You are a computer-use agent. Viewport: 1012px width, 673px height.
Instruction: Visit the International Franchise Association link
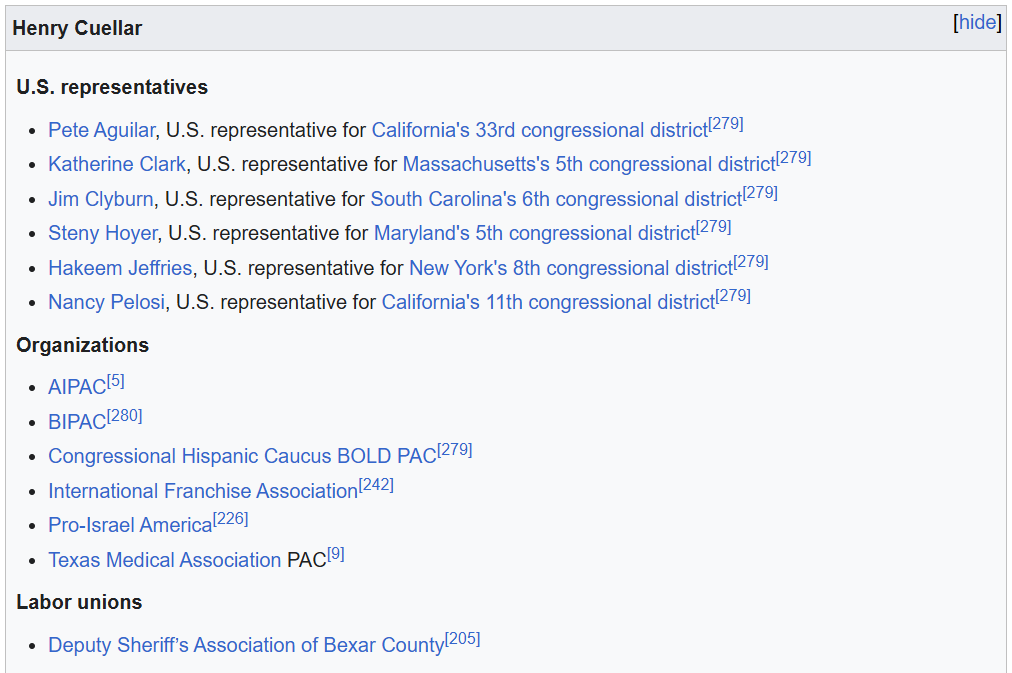point(203,491)
